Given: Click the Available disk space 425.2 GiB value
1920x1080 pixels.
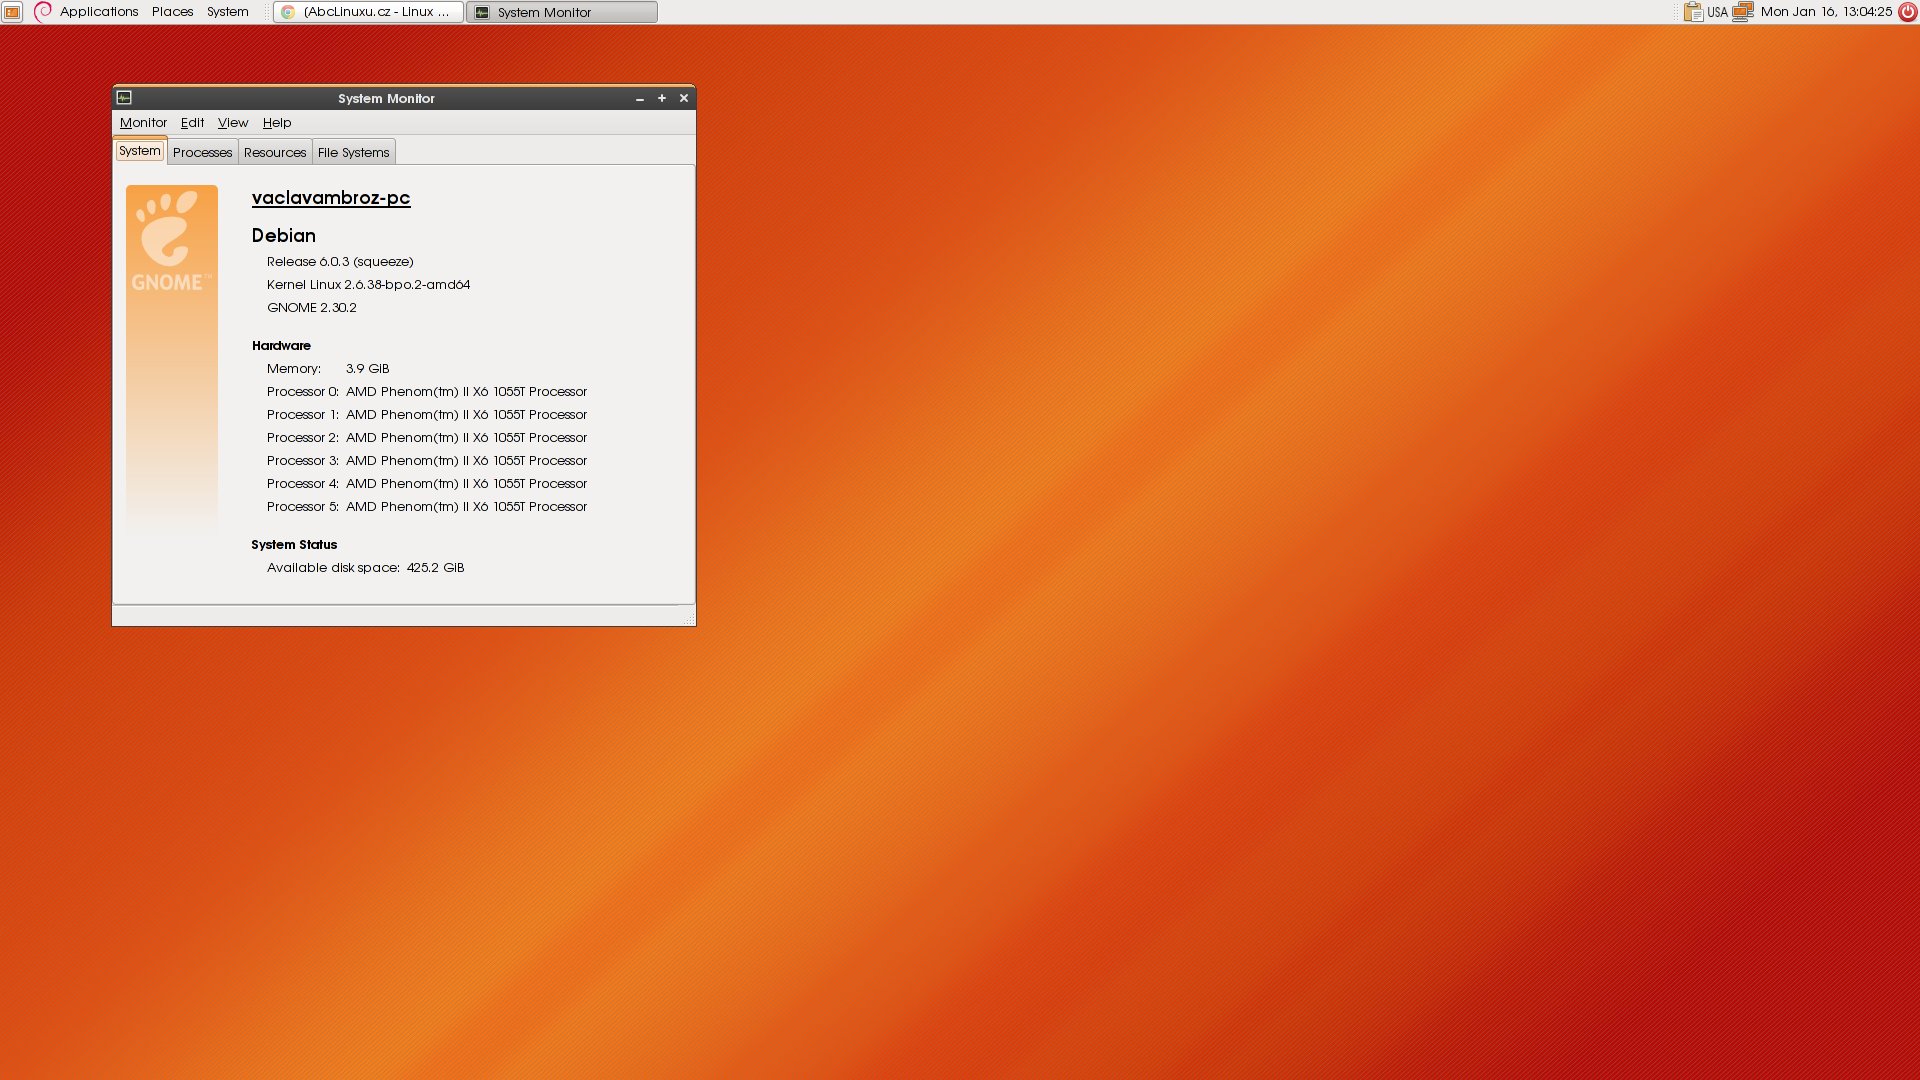Looking at the screenshot, I should tap(435, 568).
